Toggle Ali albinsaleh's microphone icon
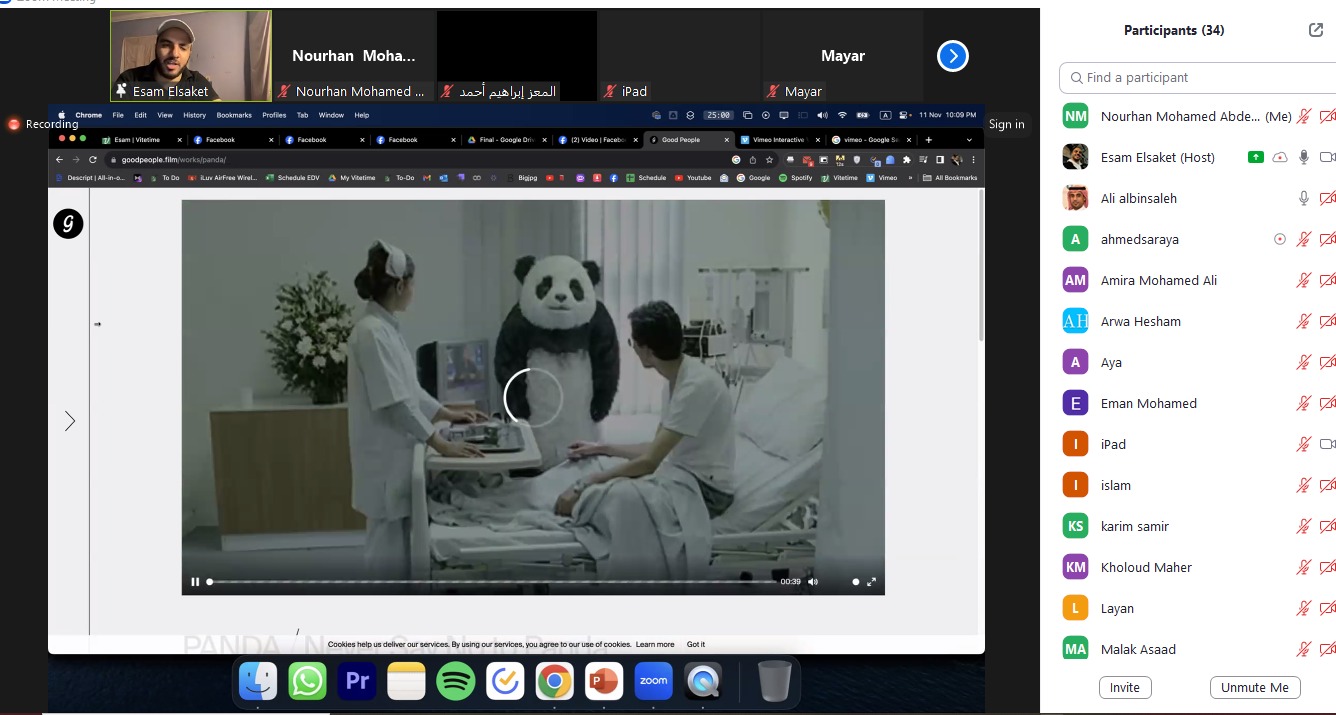Image resolution: width=1336 pixels, height=715 pixels. tap(1304, 198)
